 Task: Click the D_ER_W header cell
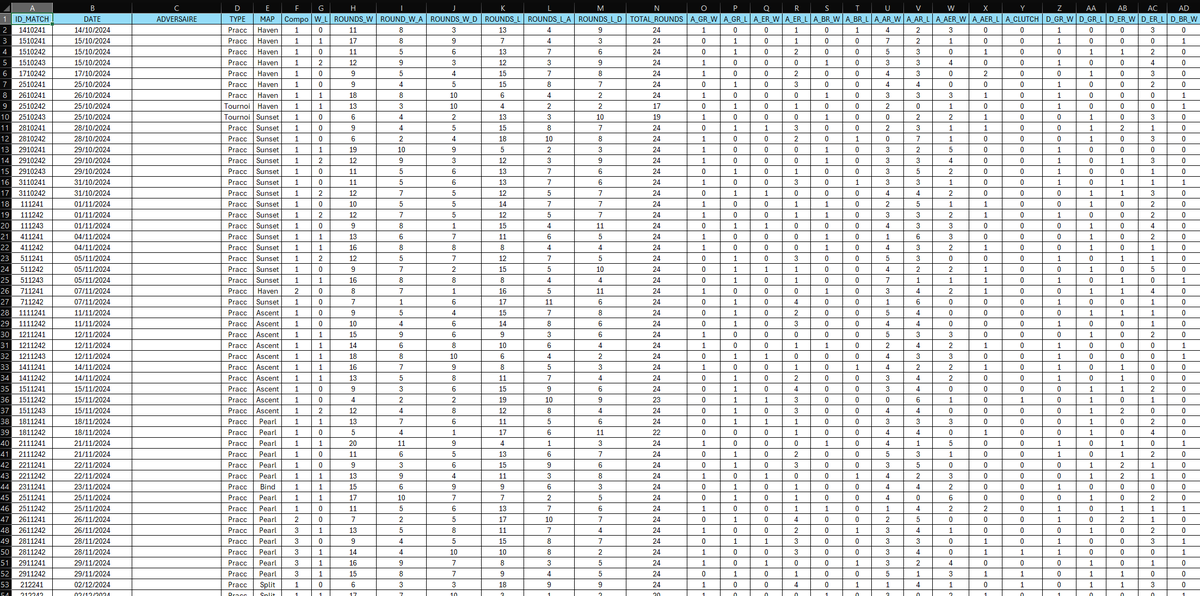[1122, 18]
